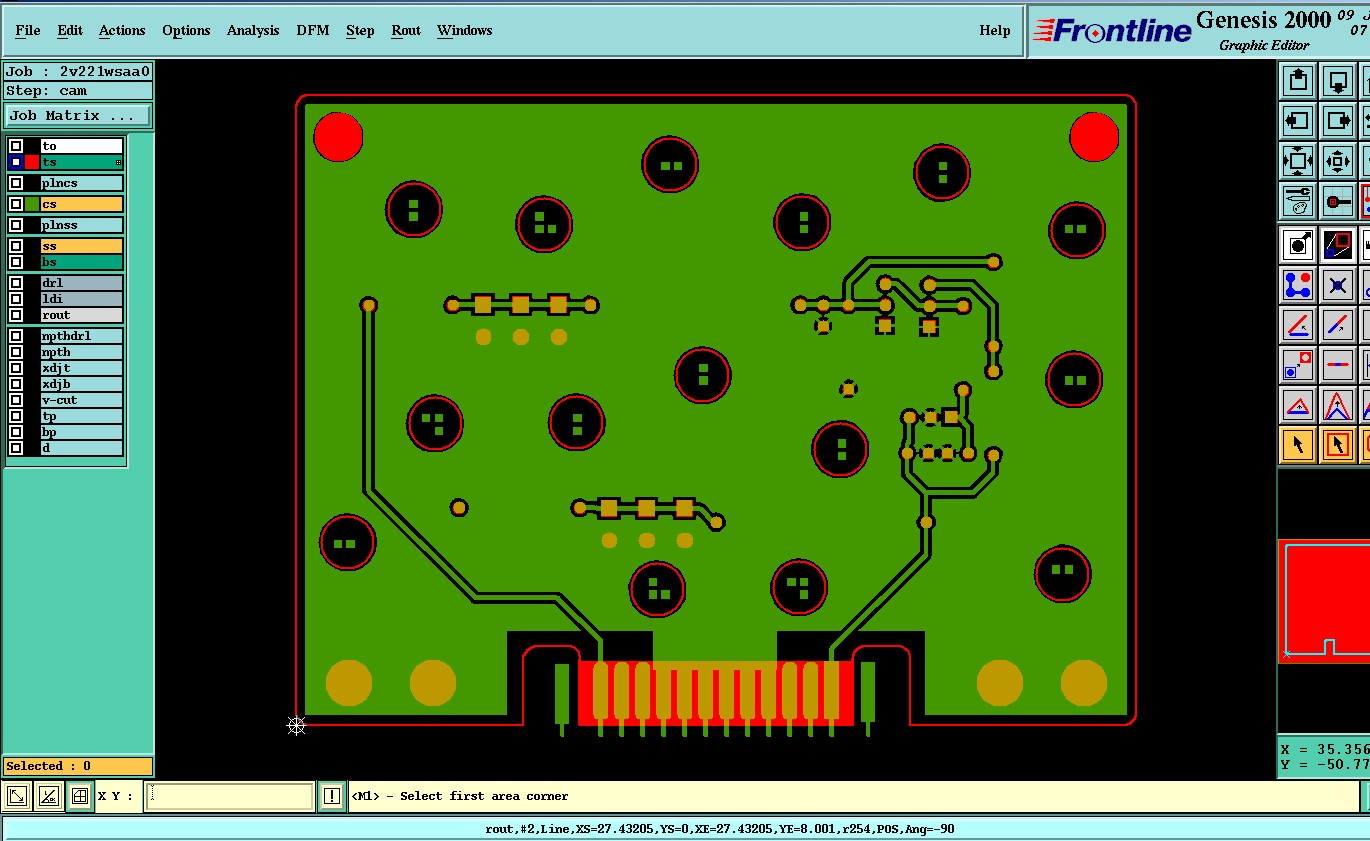Image resolution: width=1370 pixels, height=841 pixels.
Task: Select the black-circle arrow feature tool
Action: tap(1297, 243)
